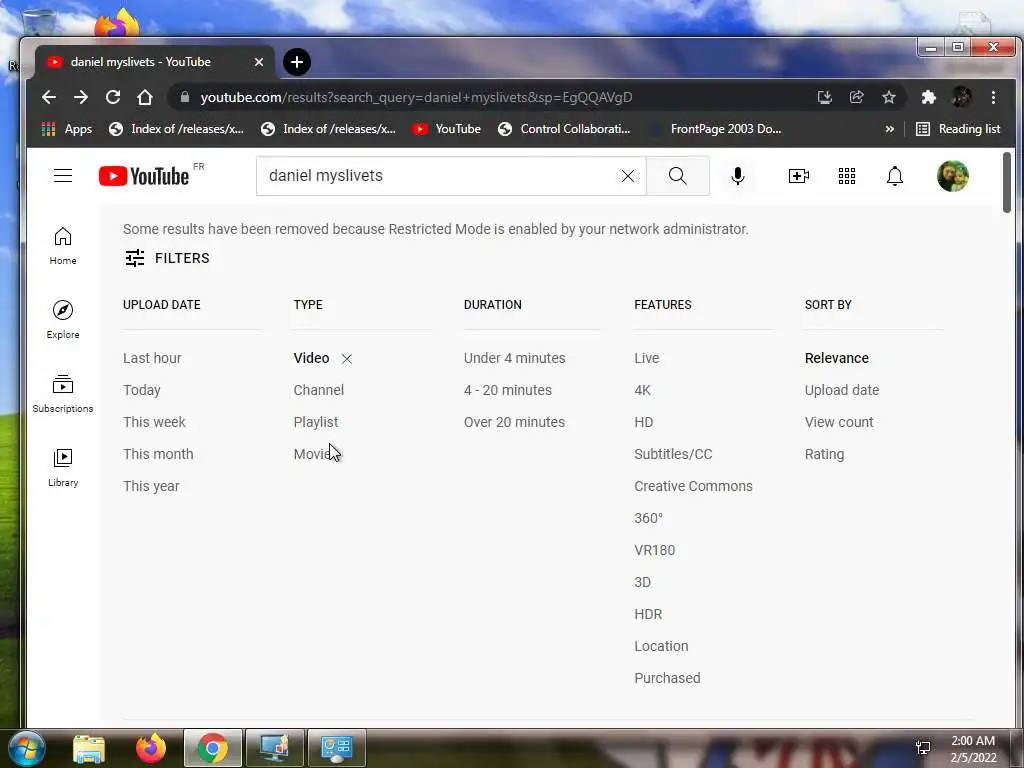Screen dimensions: 1024x768
Task: Open the FrontPage 2003 Do... bookmark
Action: coord(715,129)
